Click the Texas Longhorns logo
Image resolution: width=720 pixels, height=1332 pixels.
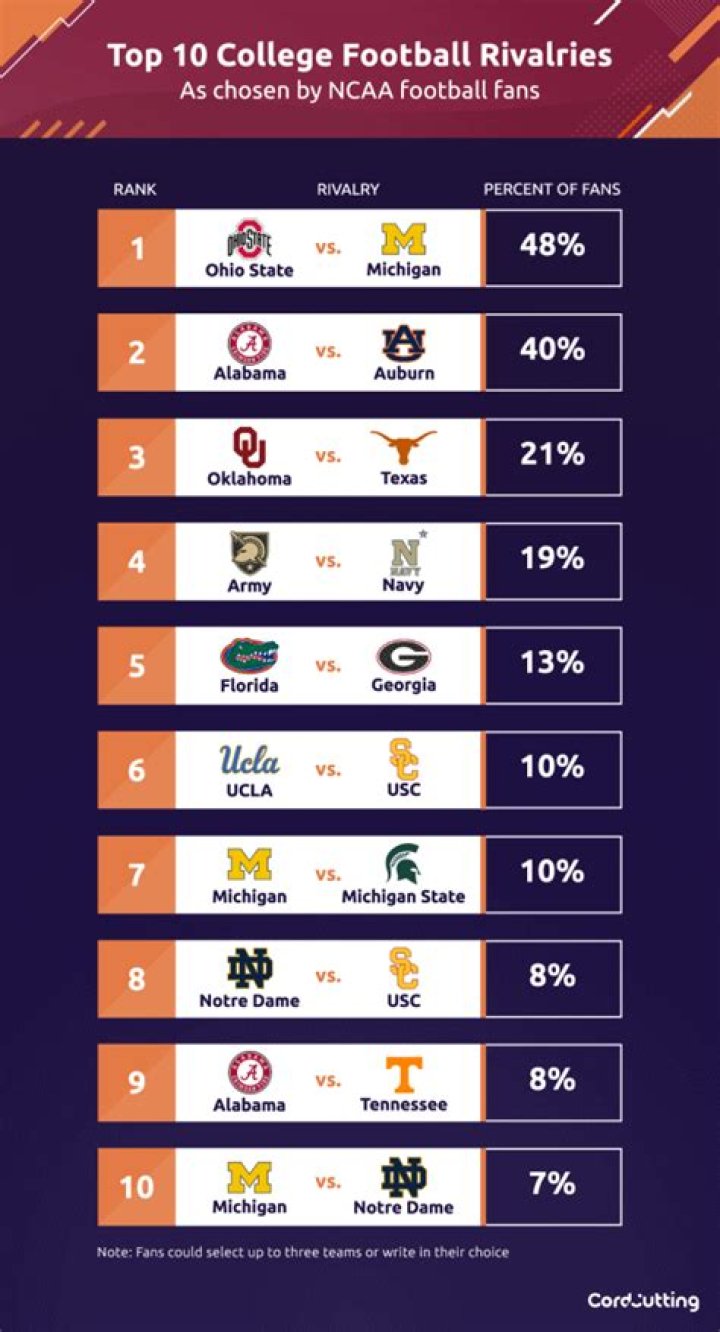[x=403, y=447]
